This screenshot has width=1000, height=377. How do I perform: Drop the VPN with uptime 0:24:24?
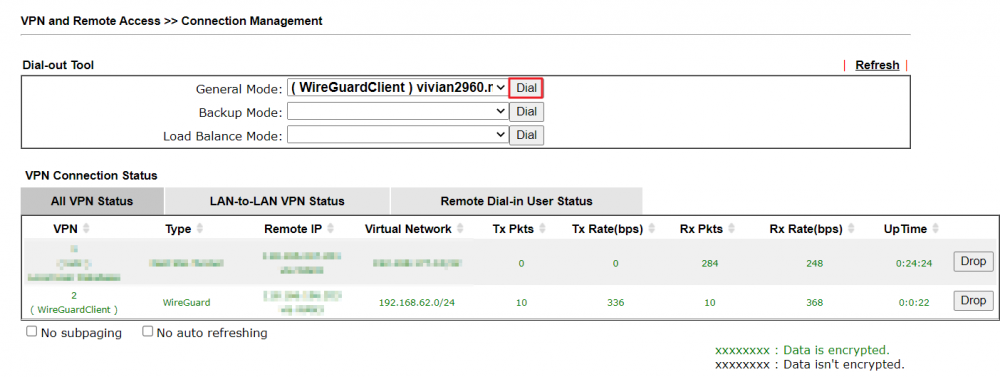click(x=973, y=262)
